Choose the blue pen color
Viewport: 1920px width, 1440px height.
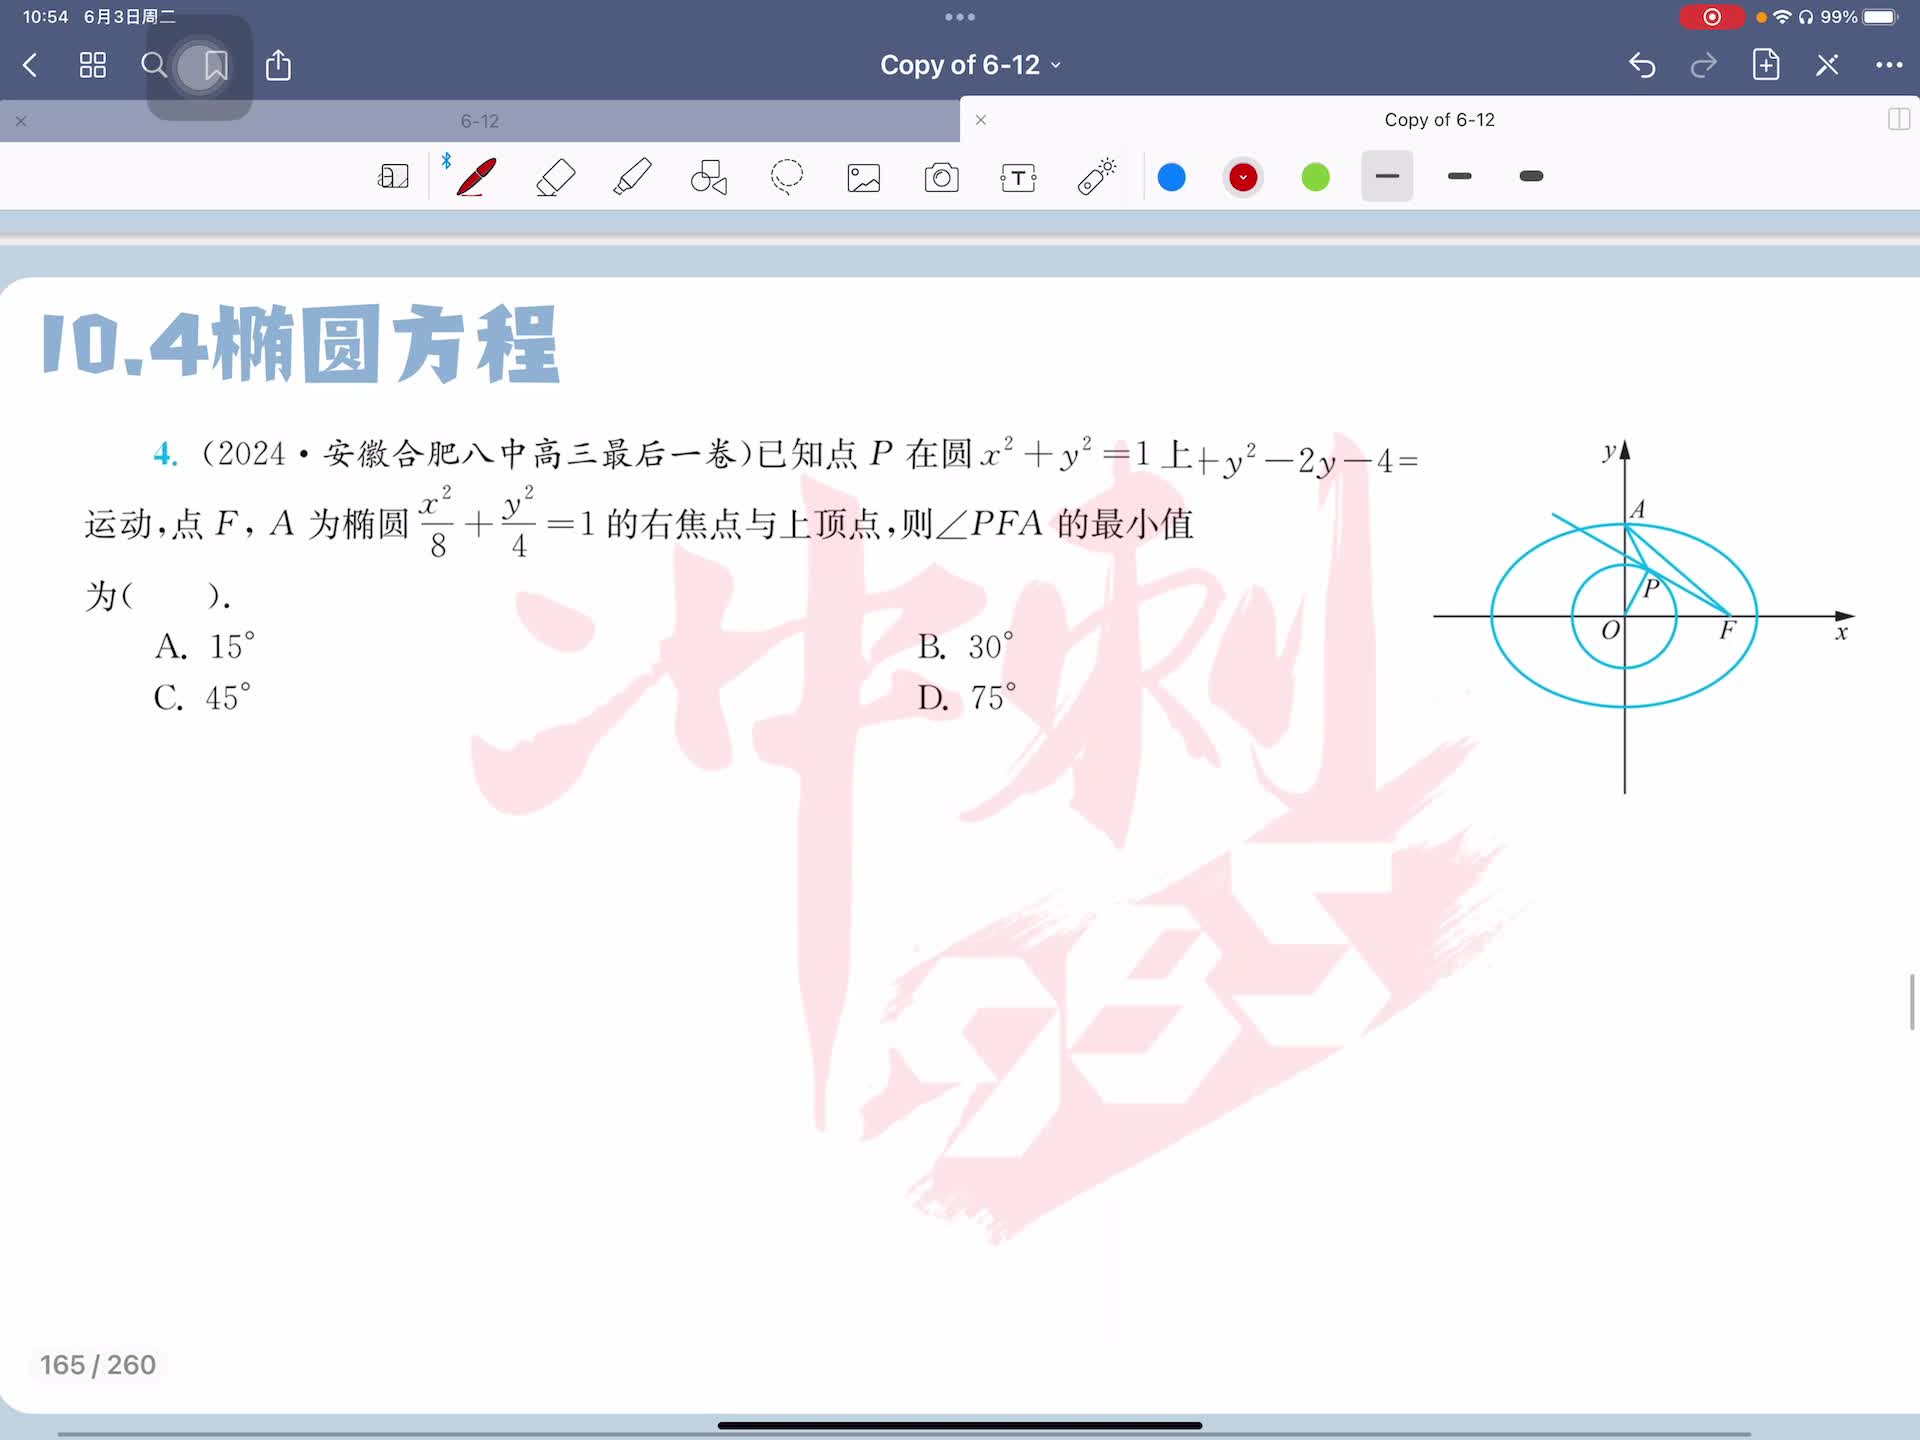tap(1171, 177)
